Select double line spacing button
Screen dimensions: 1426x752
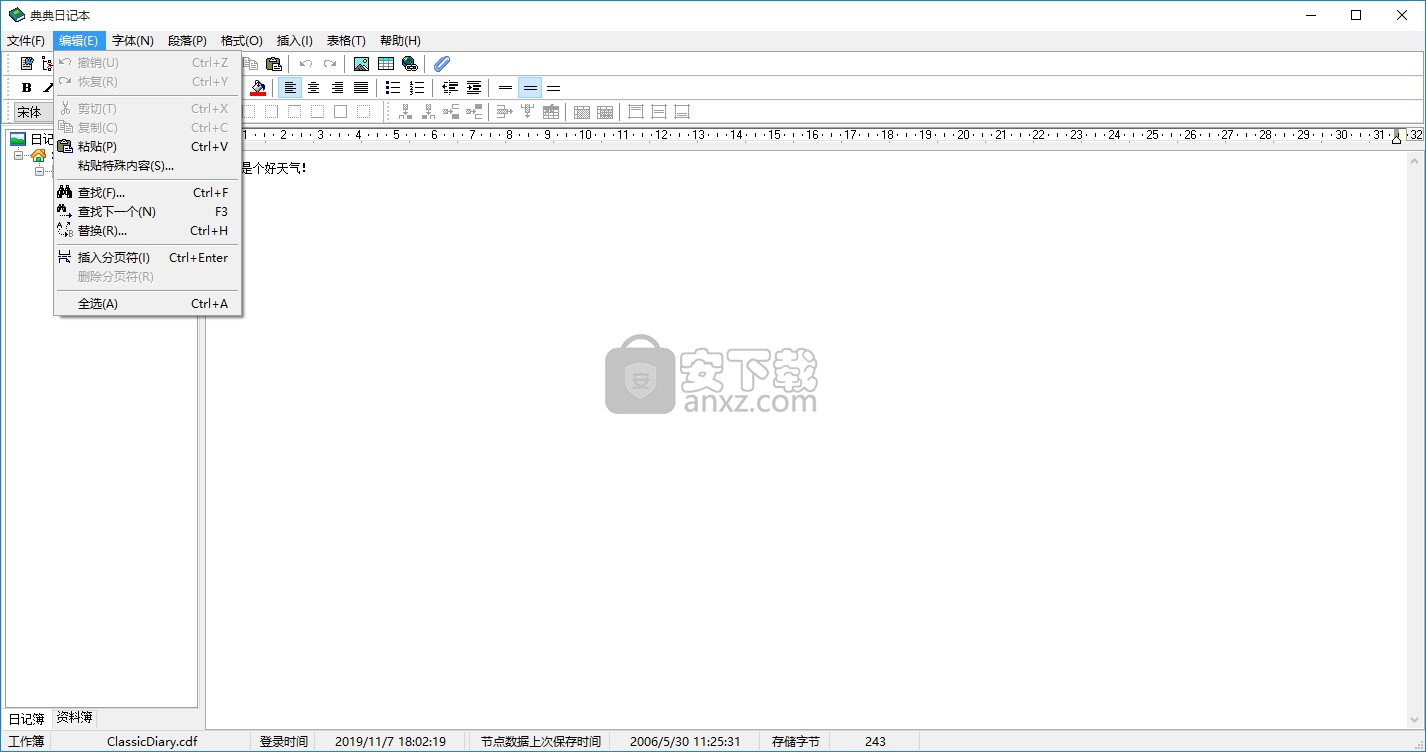554,87
